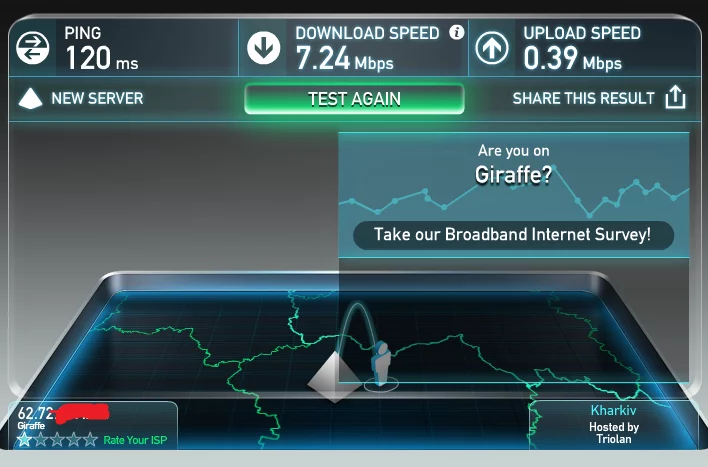The image size is (708, 467).
Task: Click the green Test Again button
Action: click(x=354, y=99)
